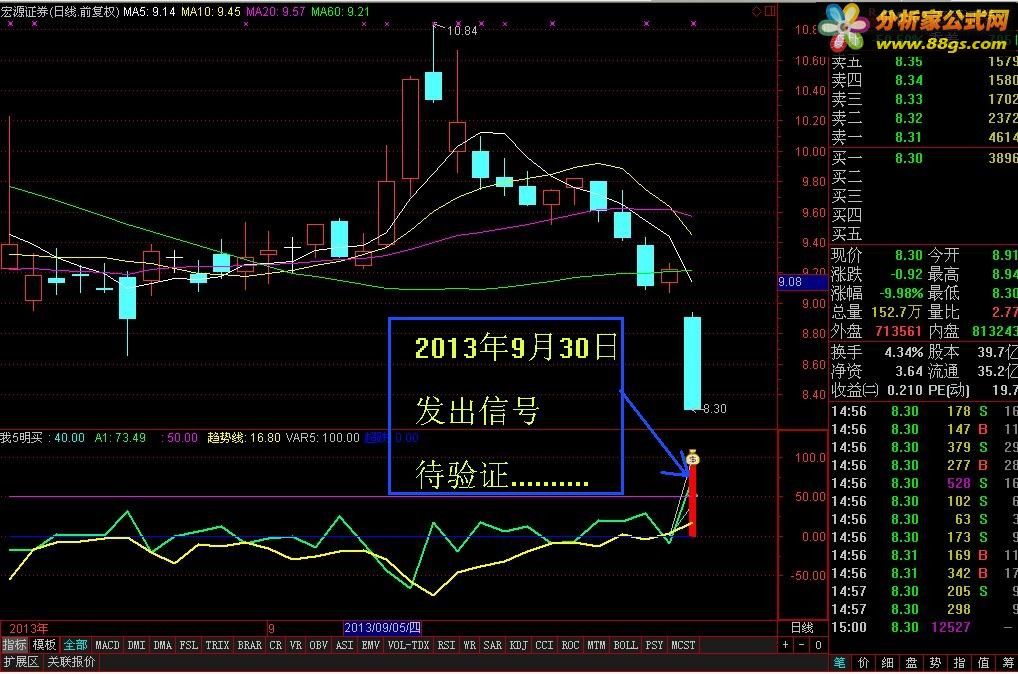Switch indicator to RSI
The width and height of the screenshot is (1018, 674).
tap(446, 645)
